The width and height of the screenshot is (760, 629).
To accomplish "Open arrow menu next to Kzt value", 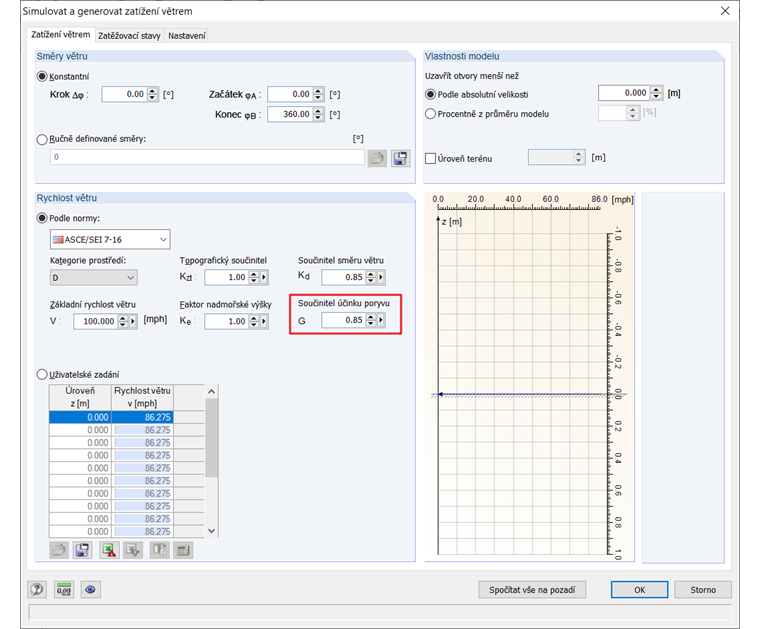I will coord(264,277).
